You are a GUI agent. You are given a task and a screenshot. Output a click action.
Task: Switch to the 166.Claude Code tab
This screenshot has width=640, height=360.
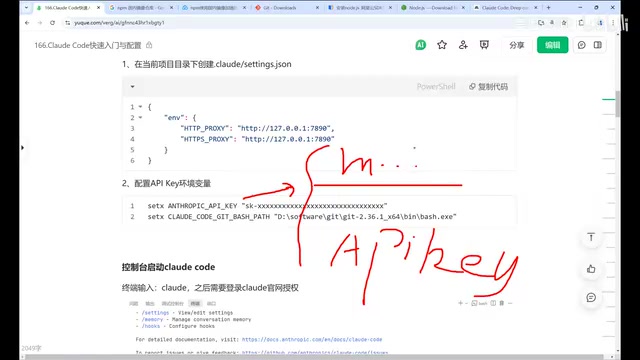(x=67, y=8)
